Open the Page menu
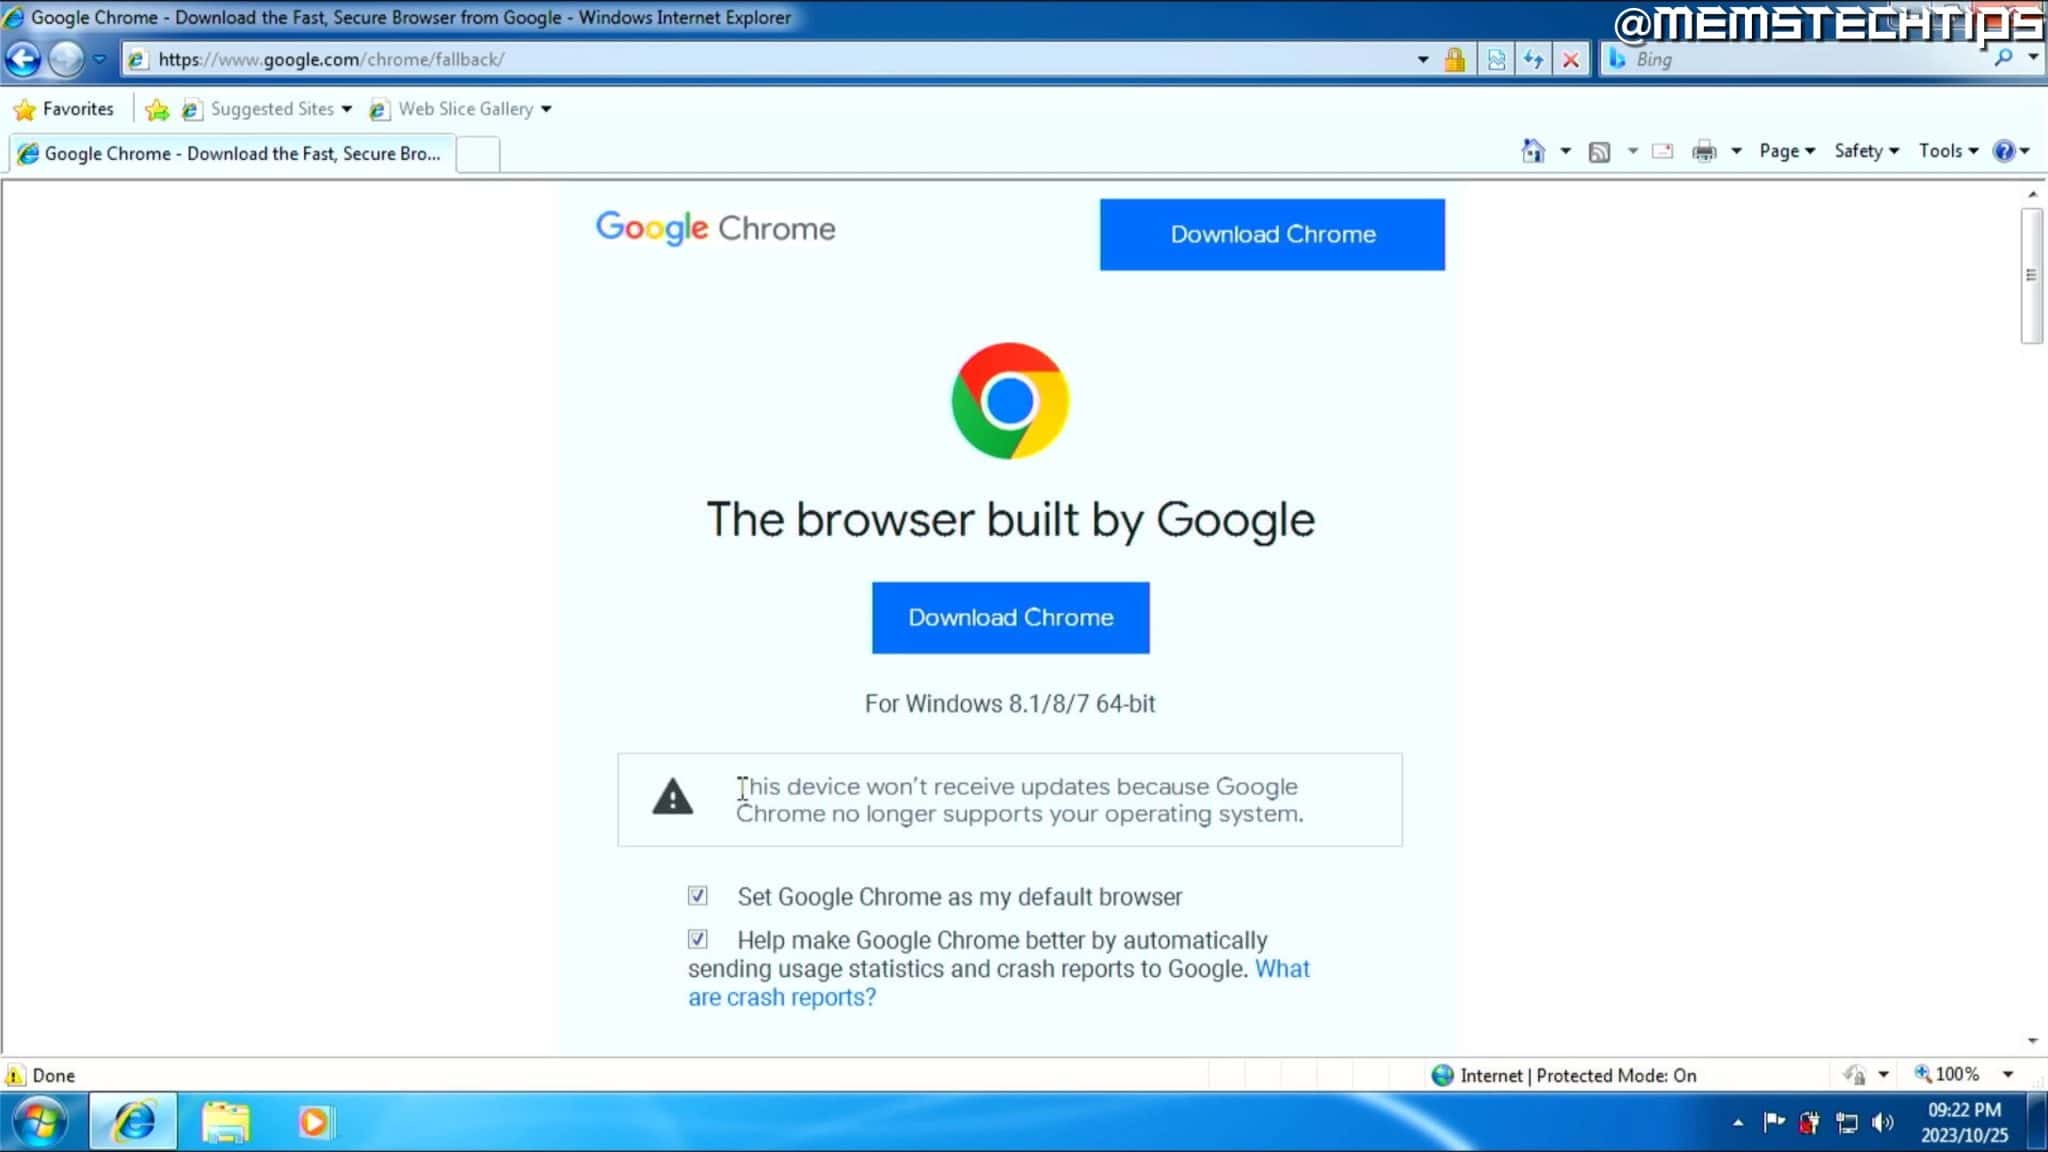2048x1152 pixels. [x=1787, y=151]
